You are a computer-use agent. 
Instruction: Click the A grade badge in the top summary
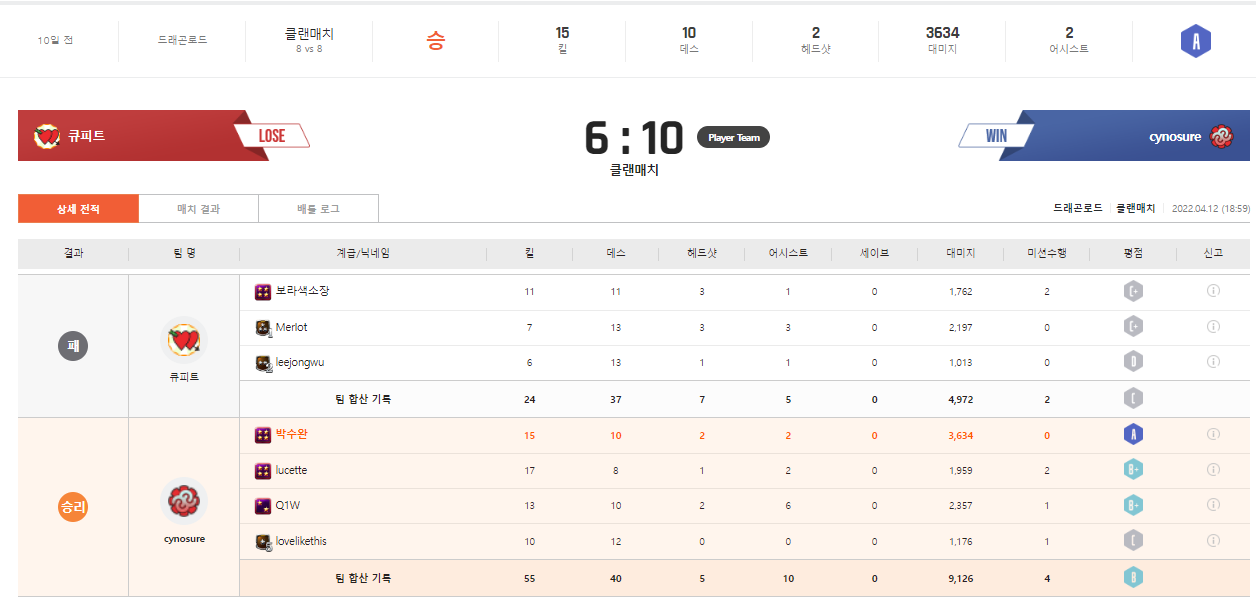tap(1195, 41)
